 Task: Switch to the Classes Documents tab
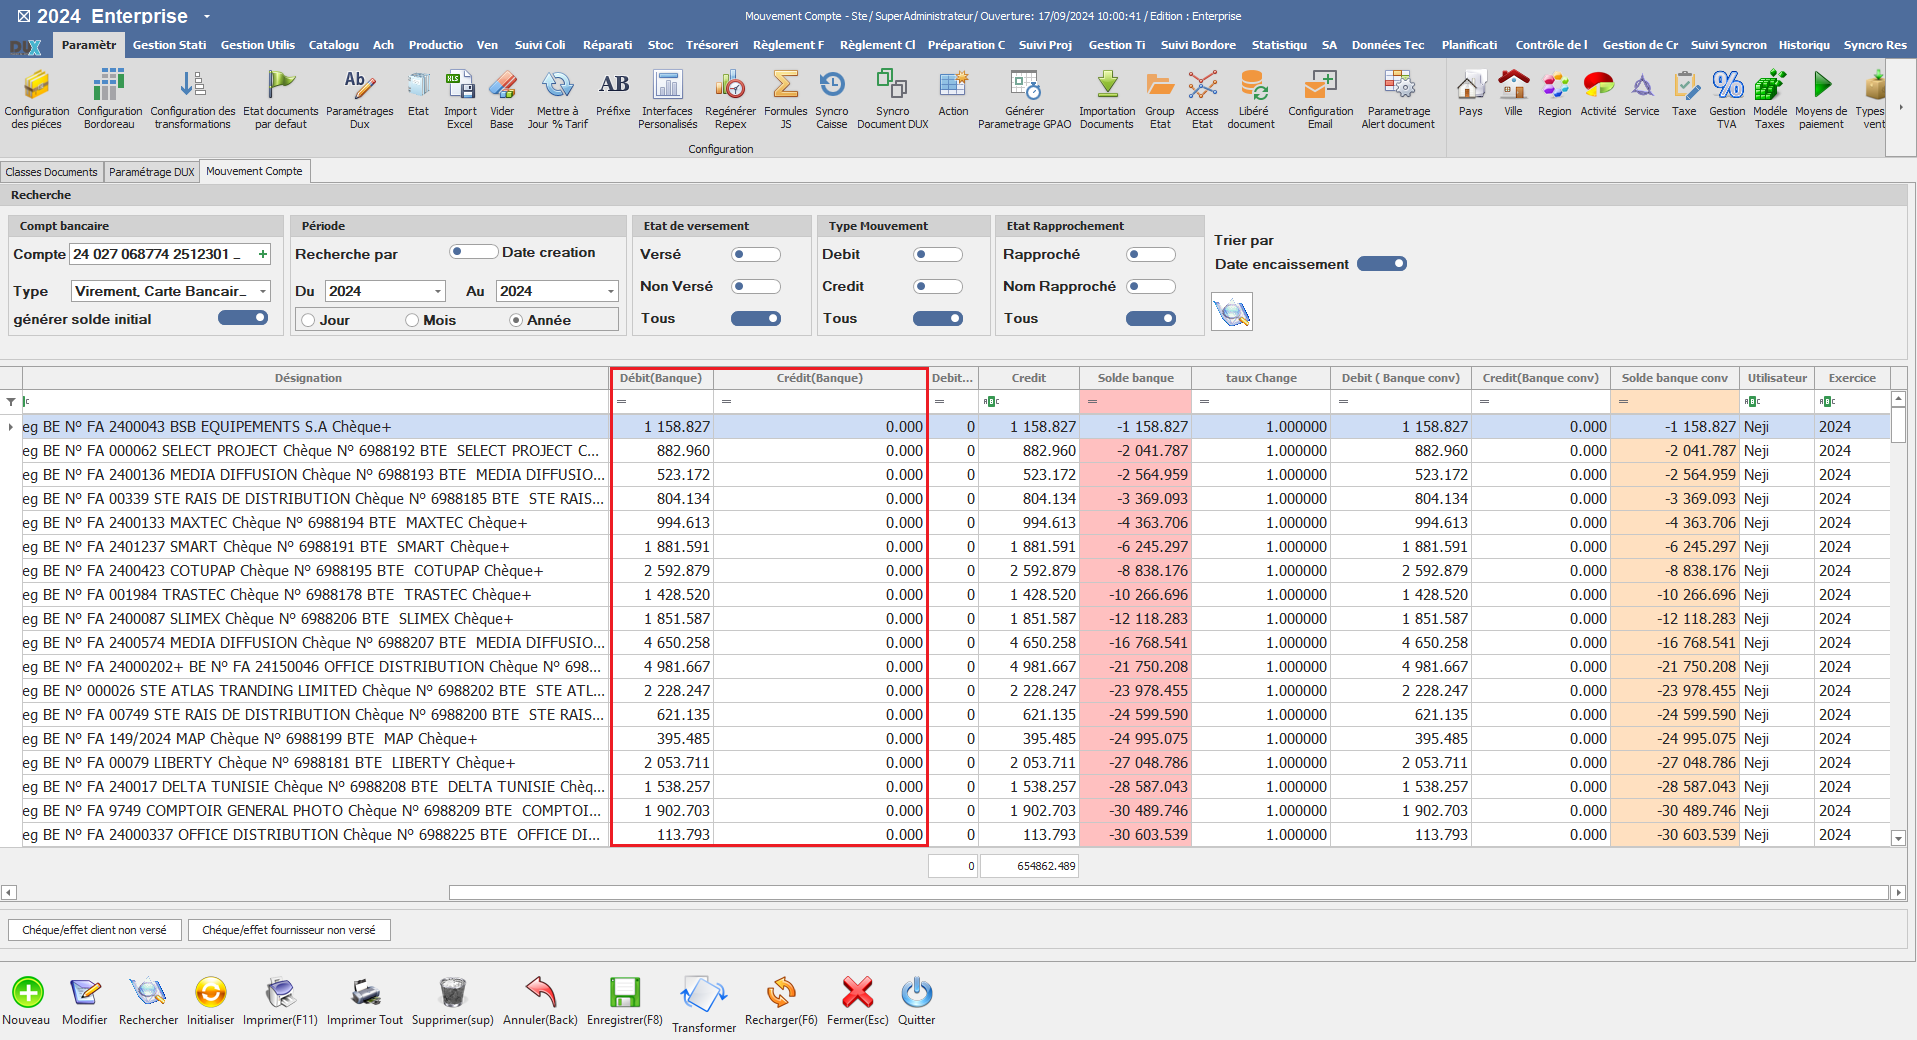point(52,172)
